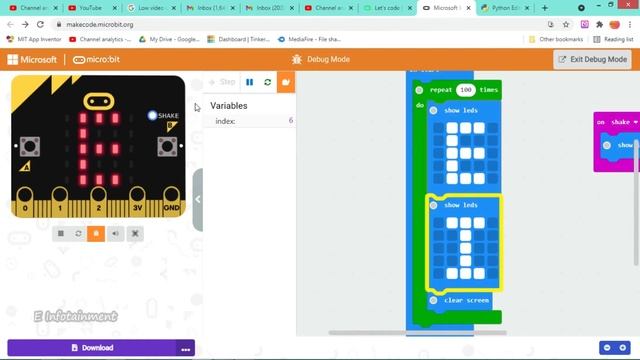
Task: Open the My Drive - Google bookmark
Action: click(169, 39)
